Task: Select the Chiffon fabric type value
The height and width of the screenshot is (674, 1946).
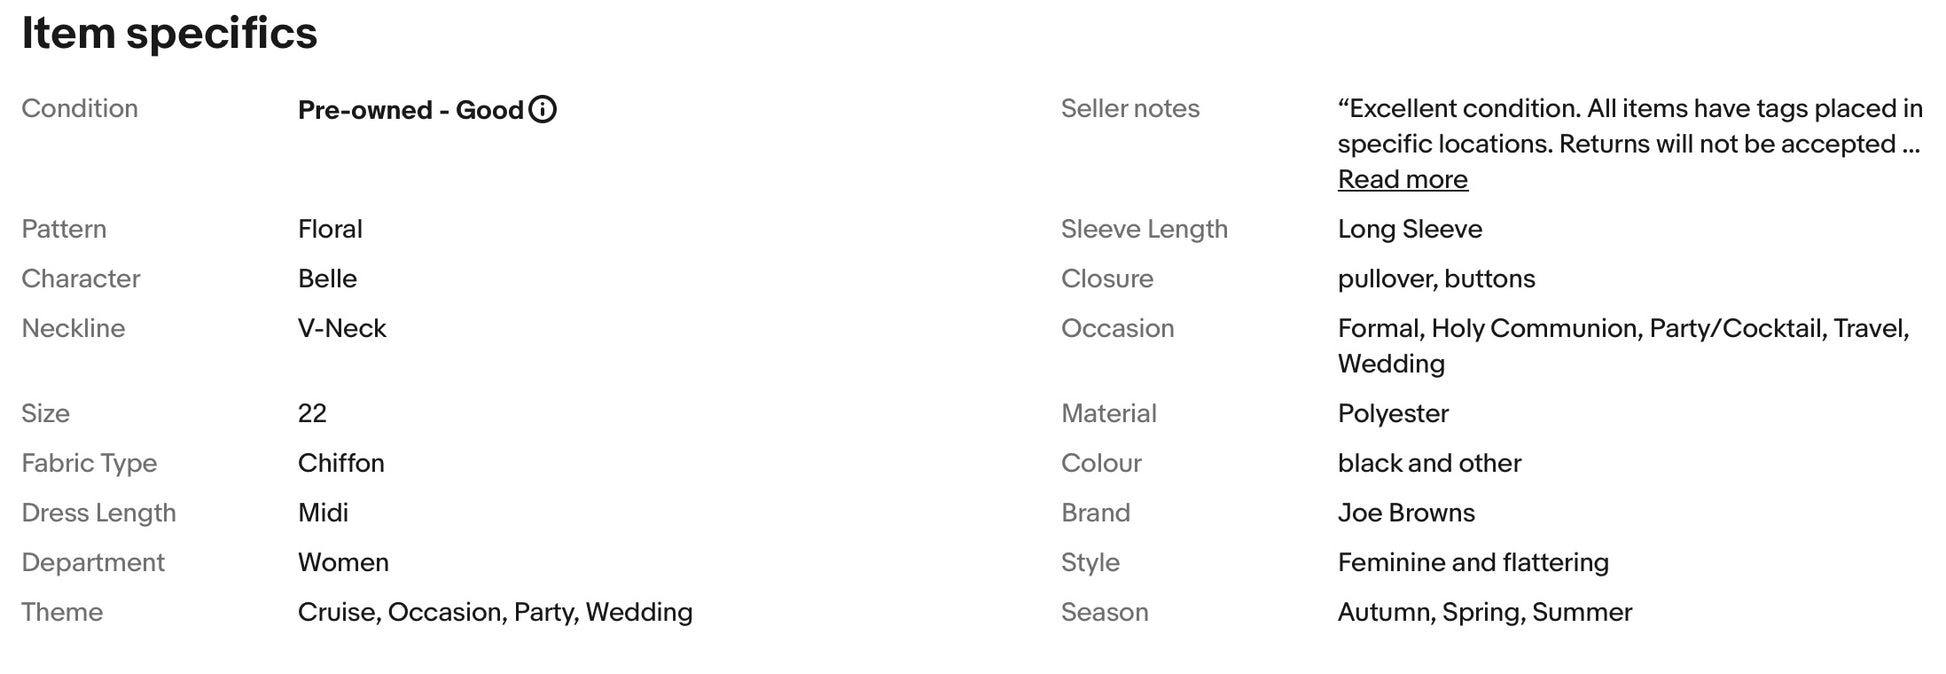Action: point(341,464)
